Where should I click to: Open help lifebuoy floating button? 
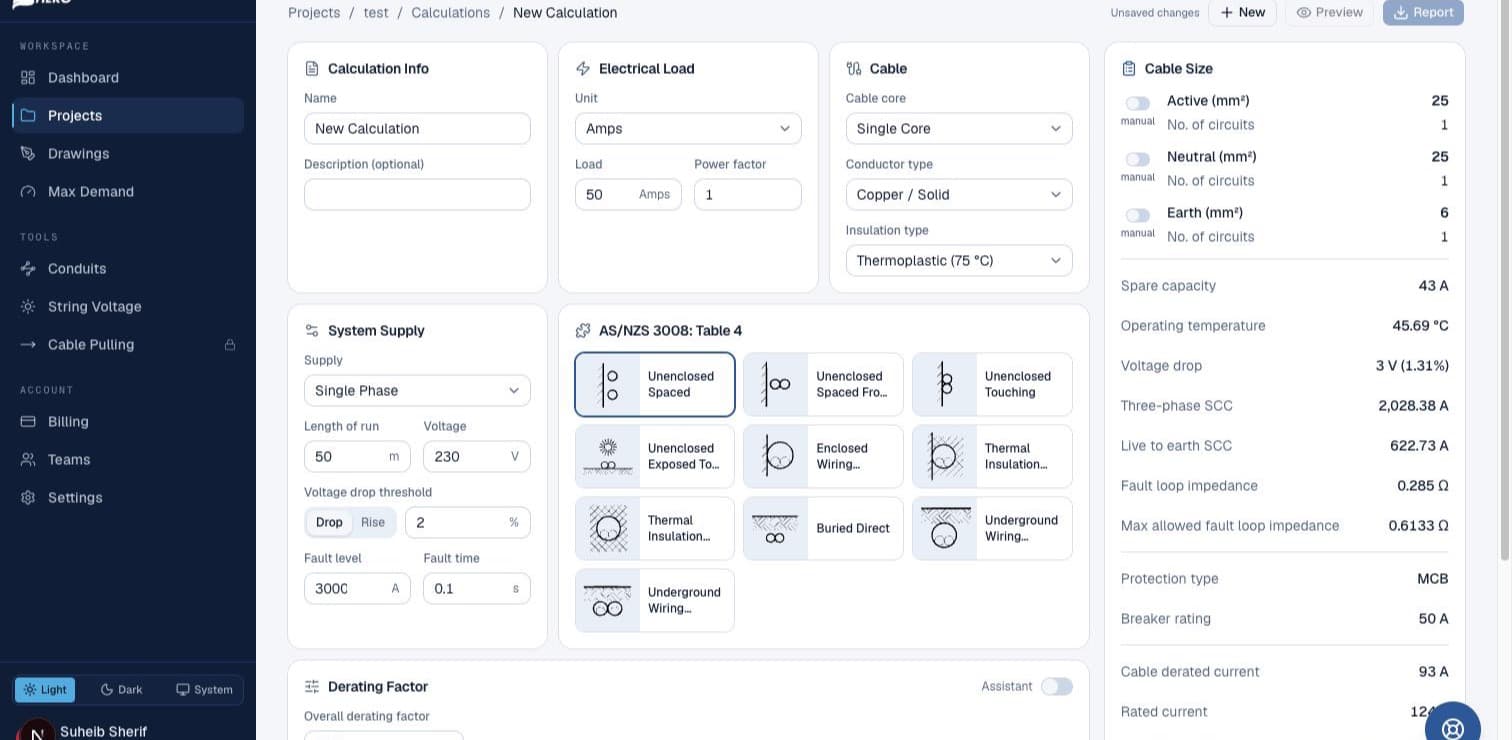(1452, 729)
